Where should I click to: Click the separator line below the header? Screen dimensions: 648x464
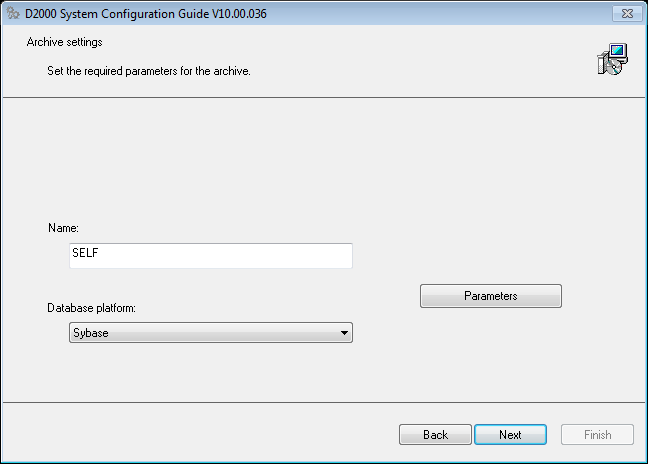click(324, 97)
